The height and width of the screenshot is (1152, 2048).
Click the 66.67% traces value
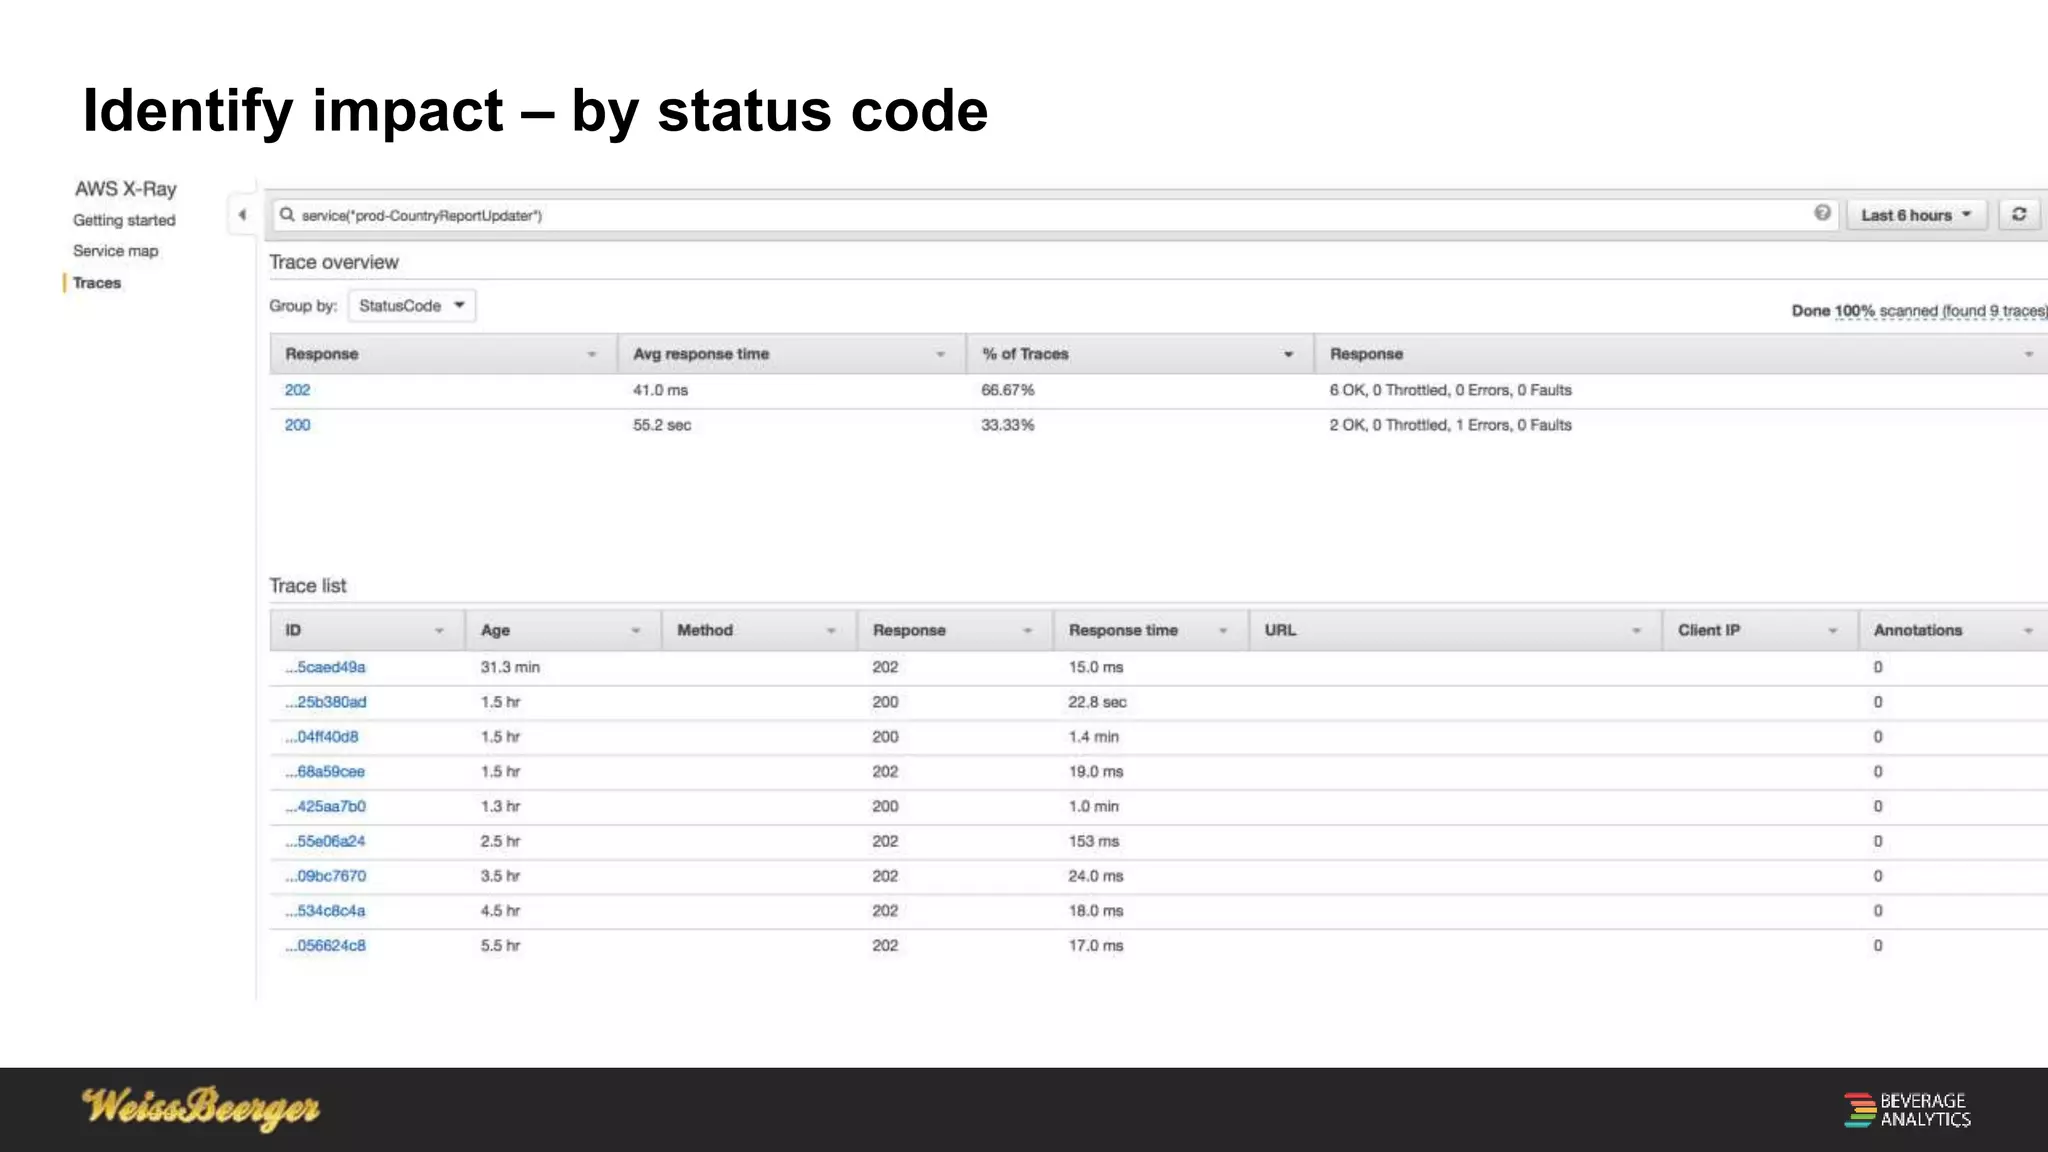1007,390
